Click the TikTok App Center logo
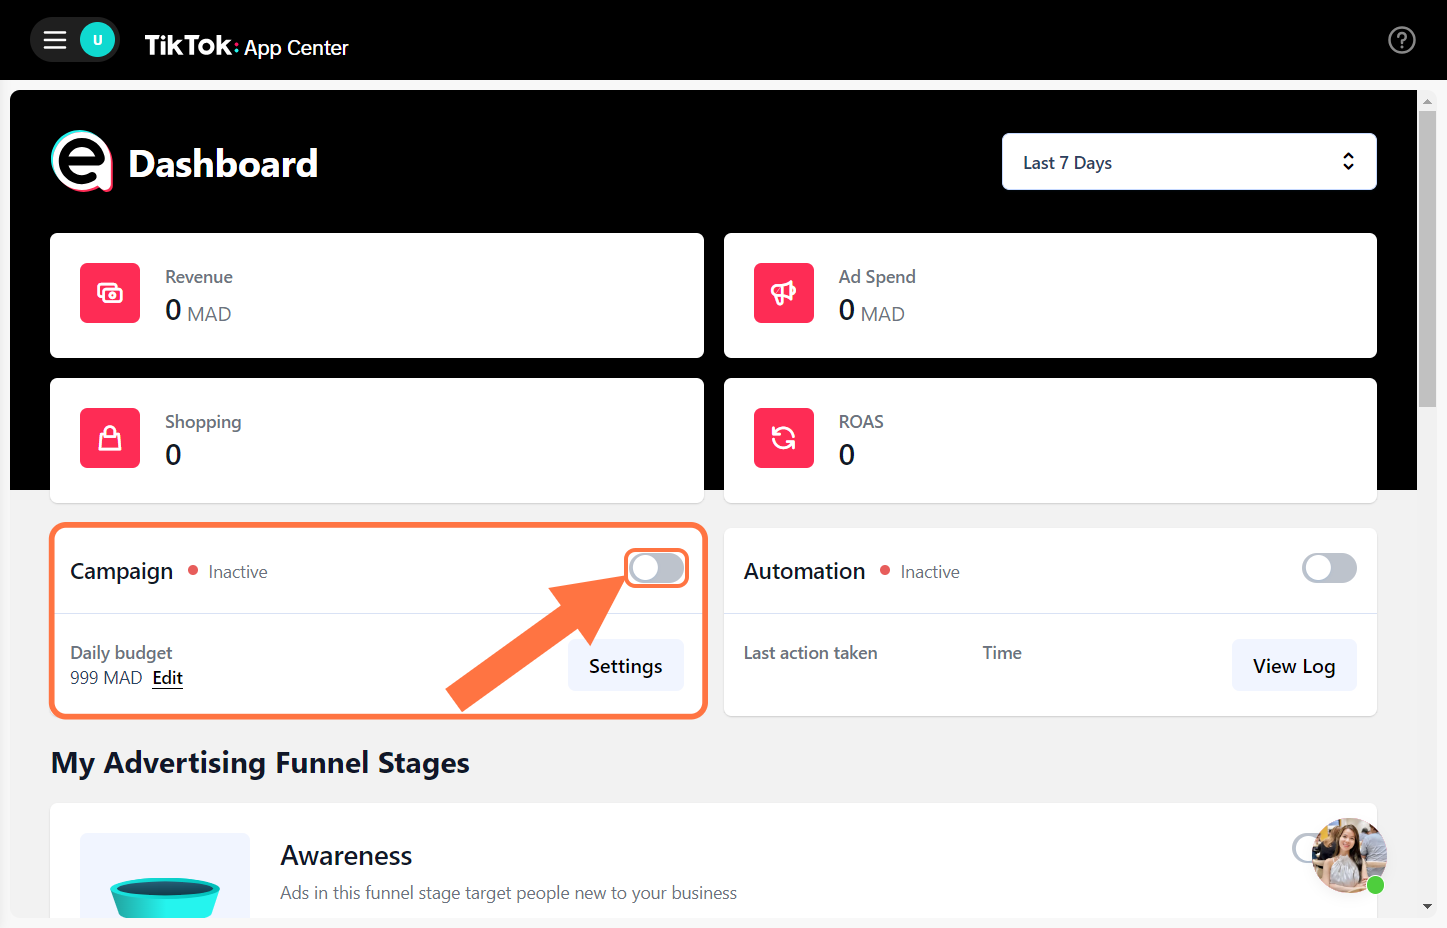 246,46
